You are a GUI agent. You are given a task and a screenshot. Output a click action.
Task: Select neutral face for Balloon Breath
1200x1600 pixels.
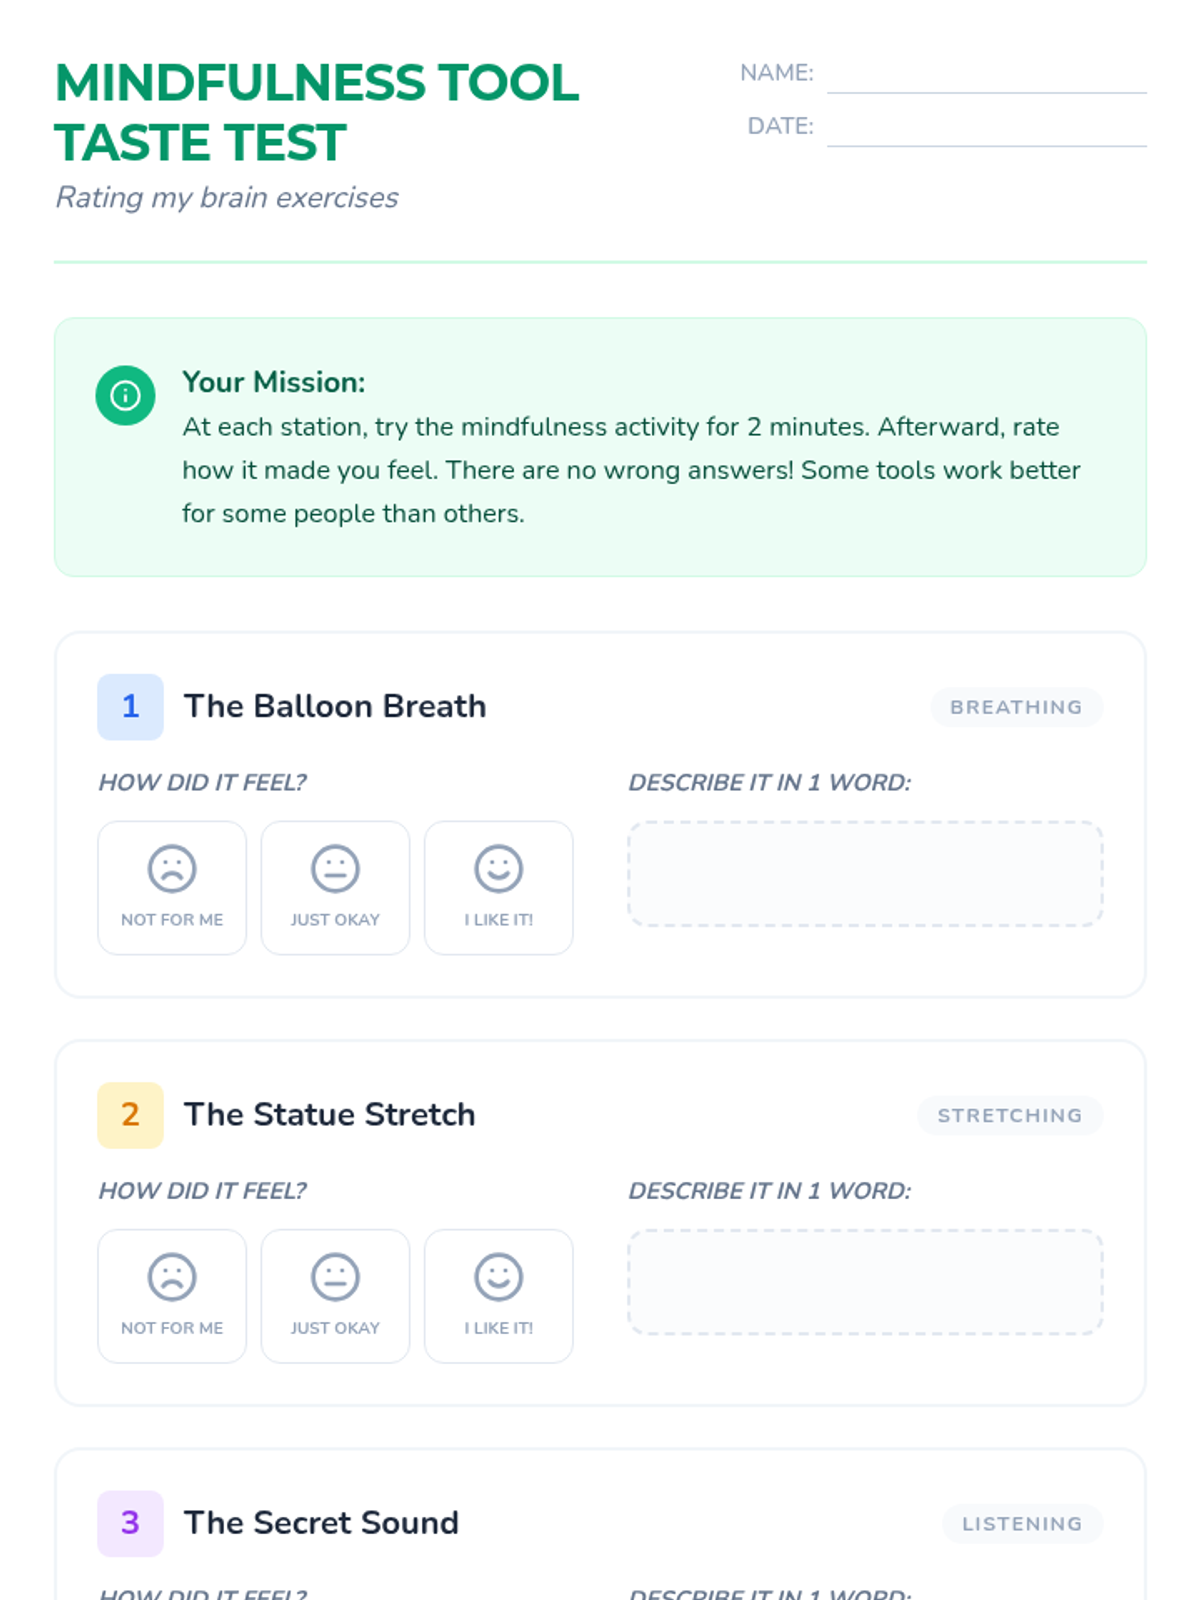[335, 868]
